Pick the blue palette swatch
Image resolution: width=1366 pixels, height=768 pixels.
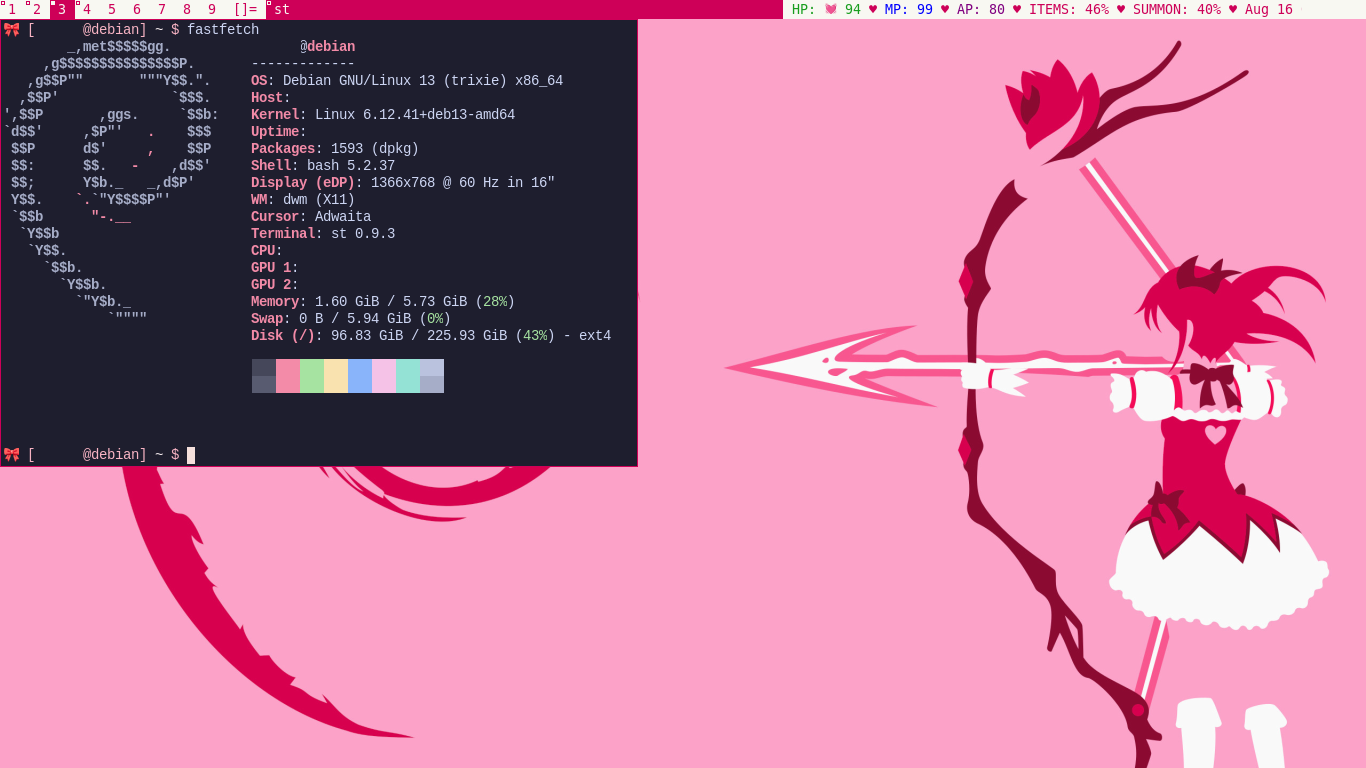[x=360, y=376]
